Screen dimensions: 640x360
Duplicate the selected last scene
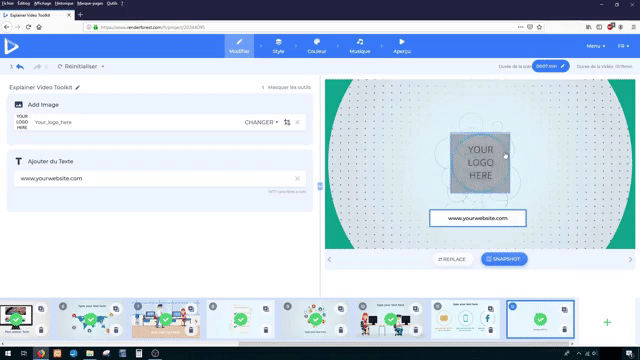(x=564, y=310)
